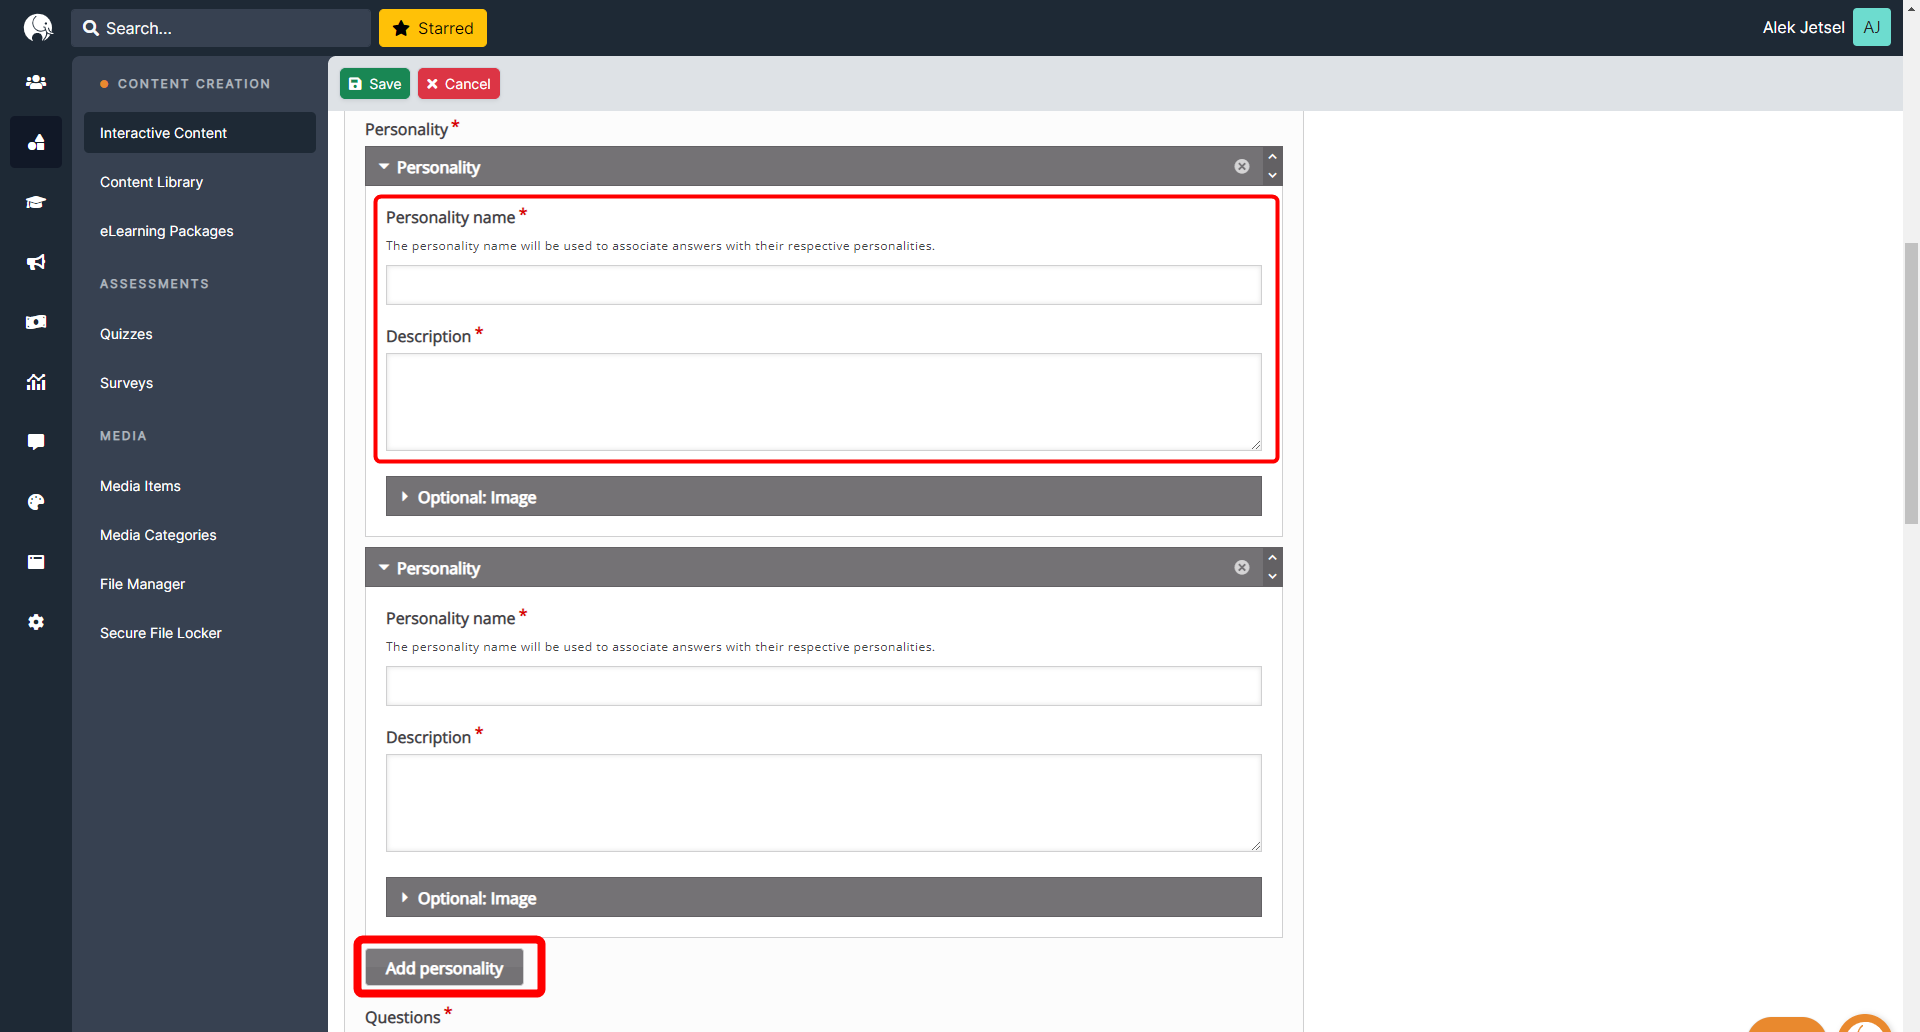This screenshot has width=1920, height=1032.
Task: Move first Personality group up
Action: pos(1272,157)
